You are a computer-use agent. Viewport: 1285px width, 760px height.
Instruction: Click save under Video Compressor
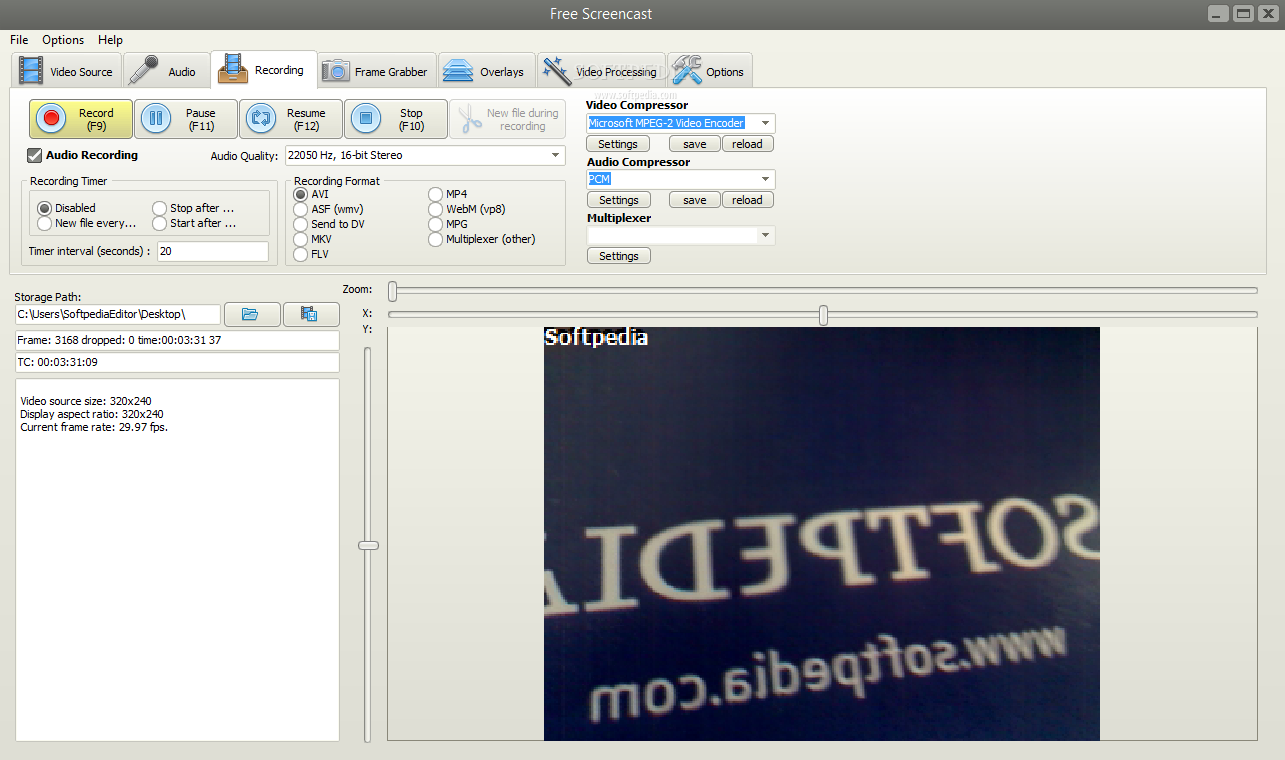pyautogui.click(x=695, y=144)
